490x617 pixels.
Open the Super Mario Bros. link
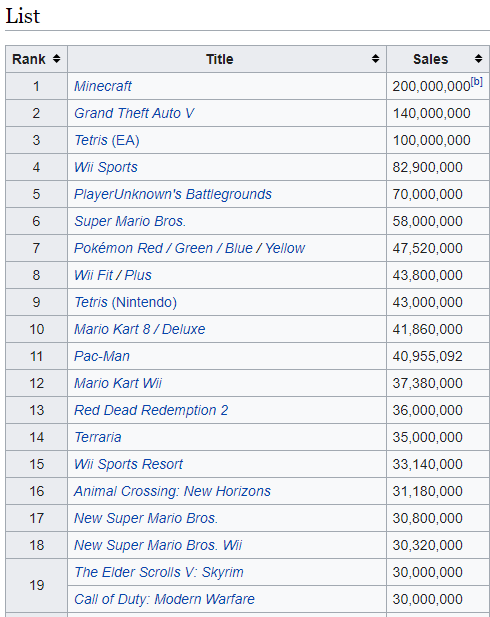(129, 221)
